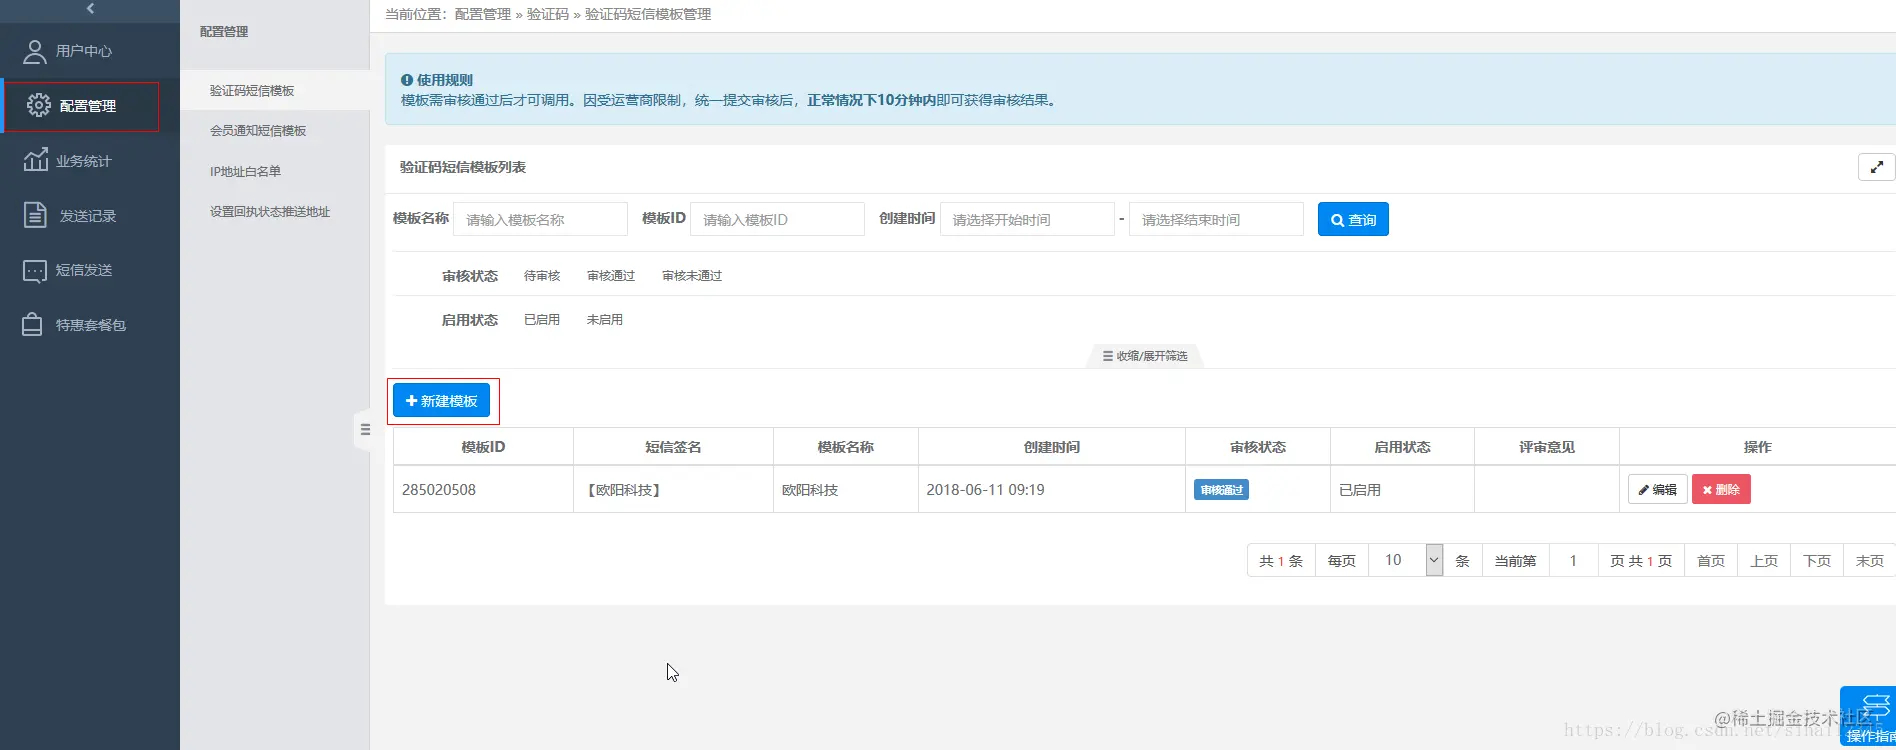
Task: Go to 短信发送 in sidebar
Action: [84, 270]
